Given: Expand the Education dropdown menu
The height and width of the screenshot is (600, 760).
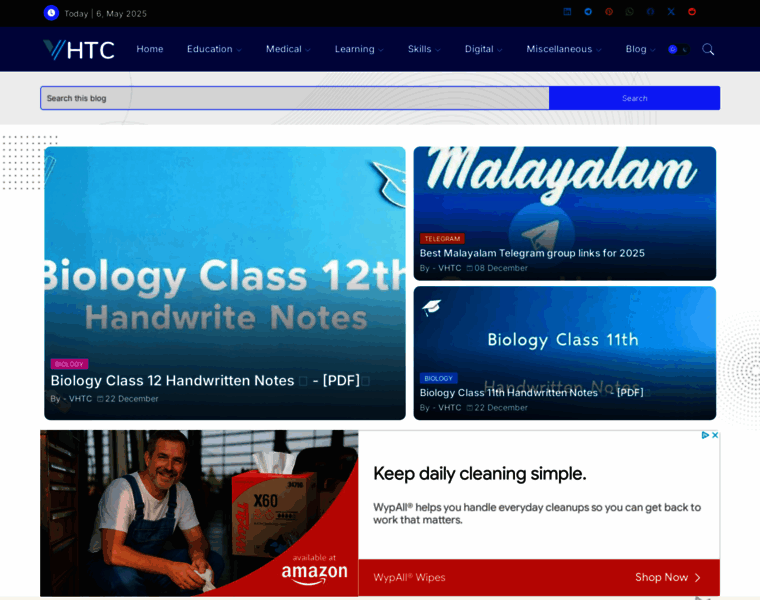Looking at the screenshot, I should (x=214, y=49).
